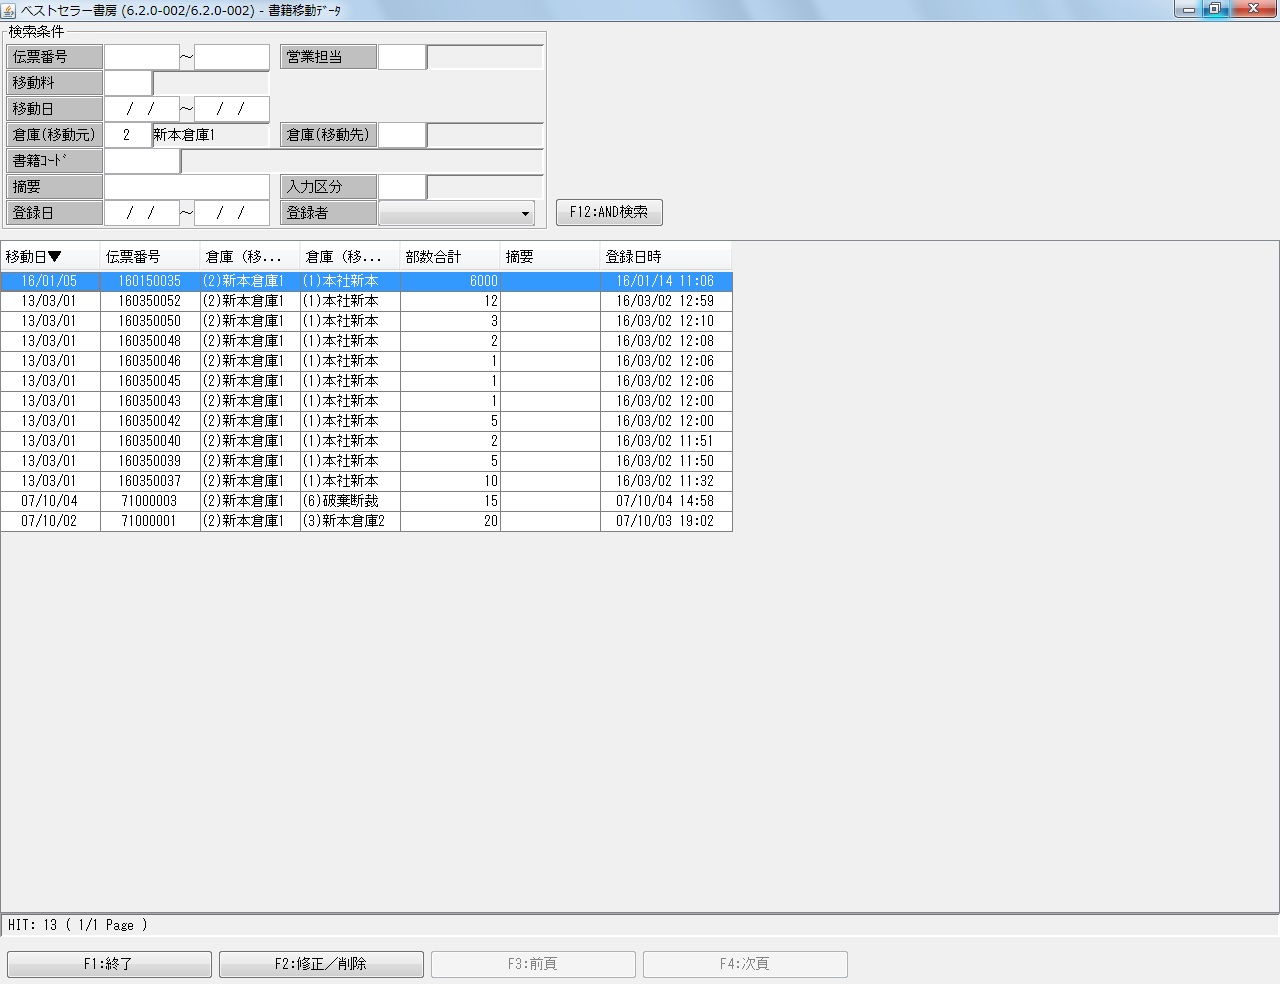
Task: Click the Java application icon in title bar
Action: click(9, 10)
